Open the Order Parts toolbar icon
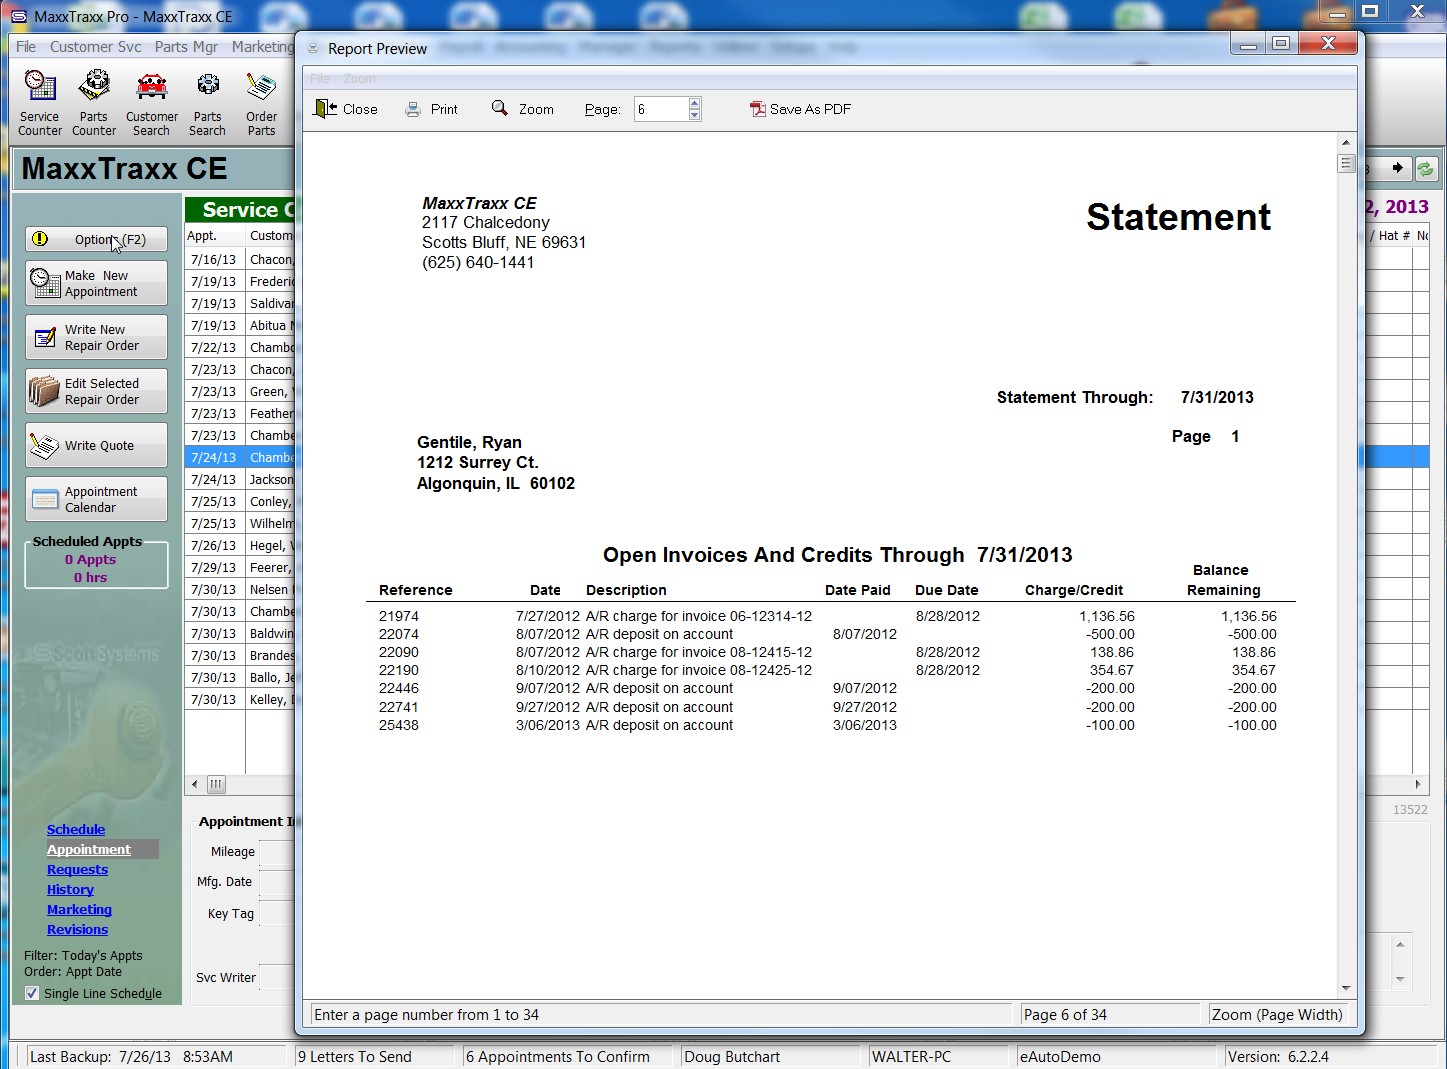 click(261, 103)
